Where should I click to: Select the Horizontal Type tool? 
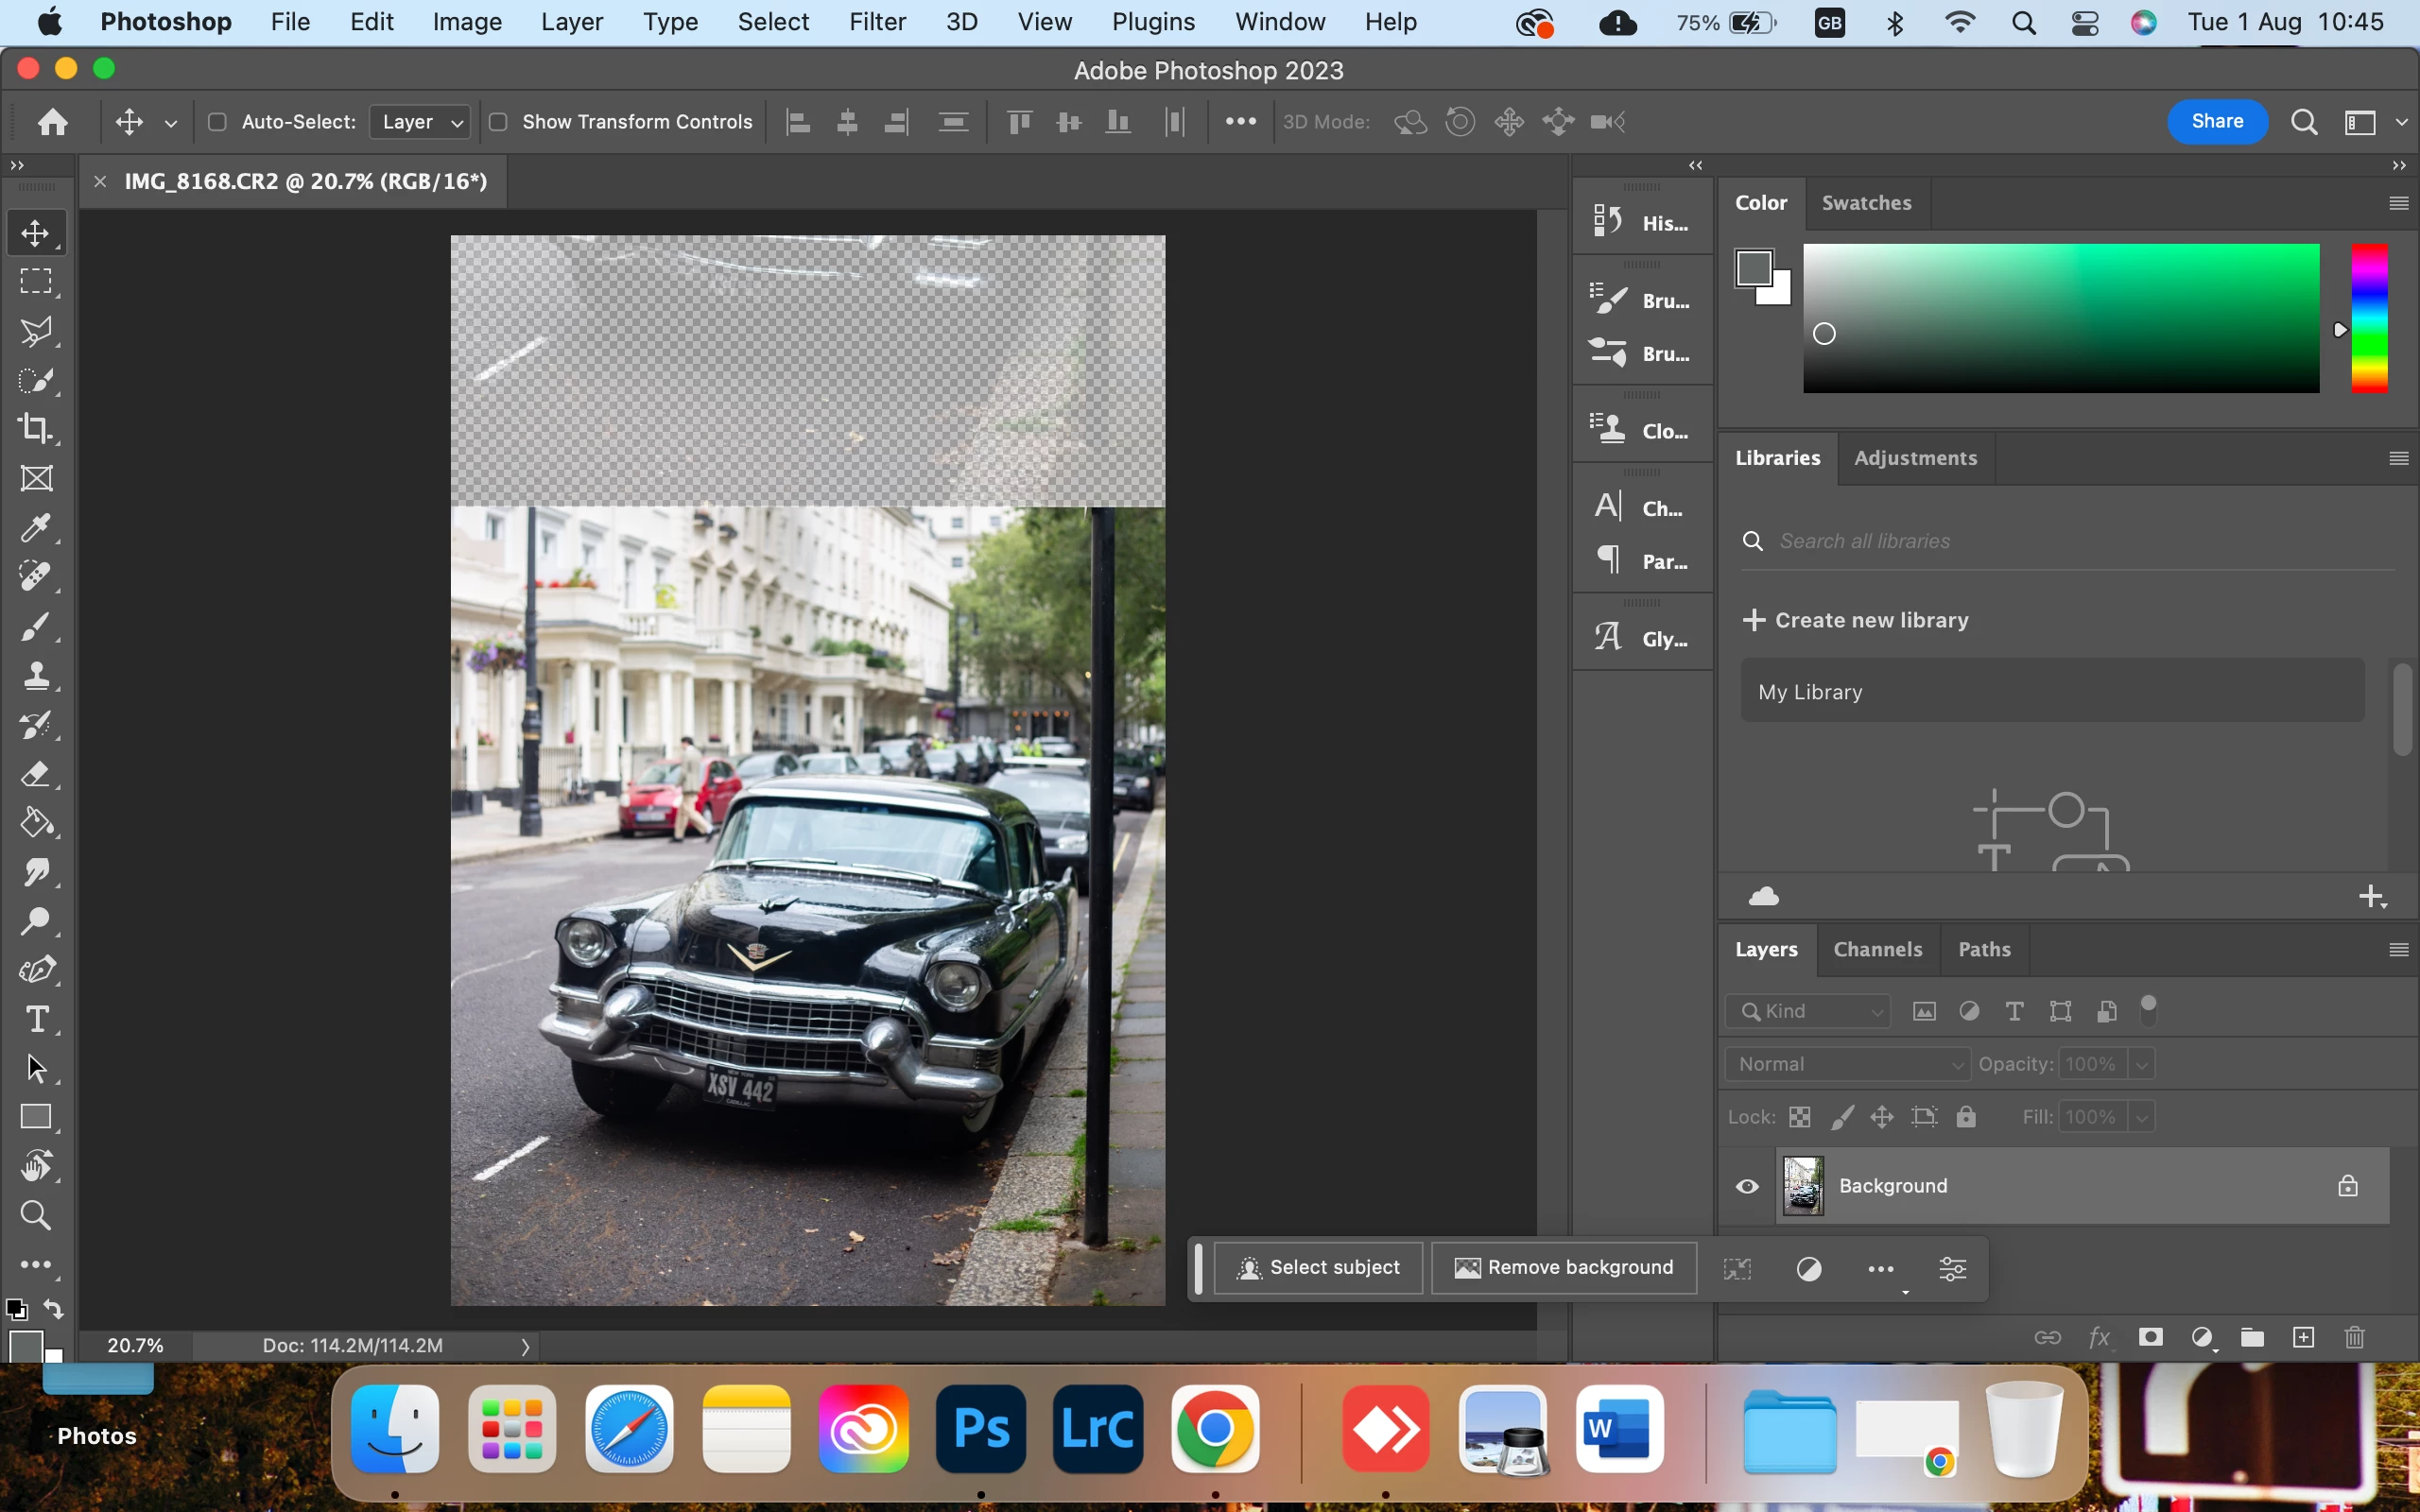(36, 1019)
